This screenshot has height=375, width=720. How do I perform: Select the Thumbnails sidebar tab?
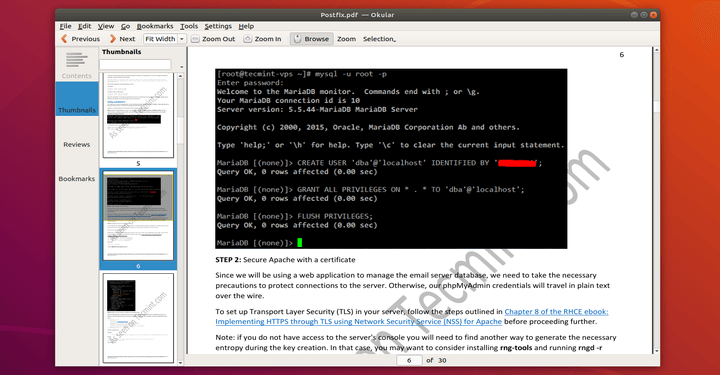pos(77,99)
